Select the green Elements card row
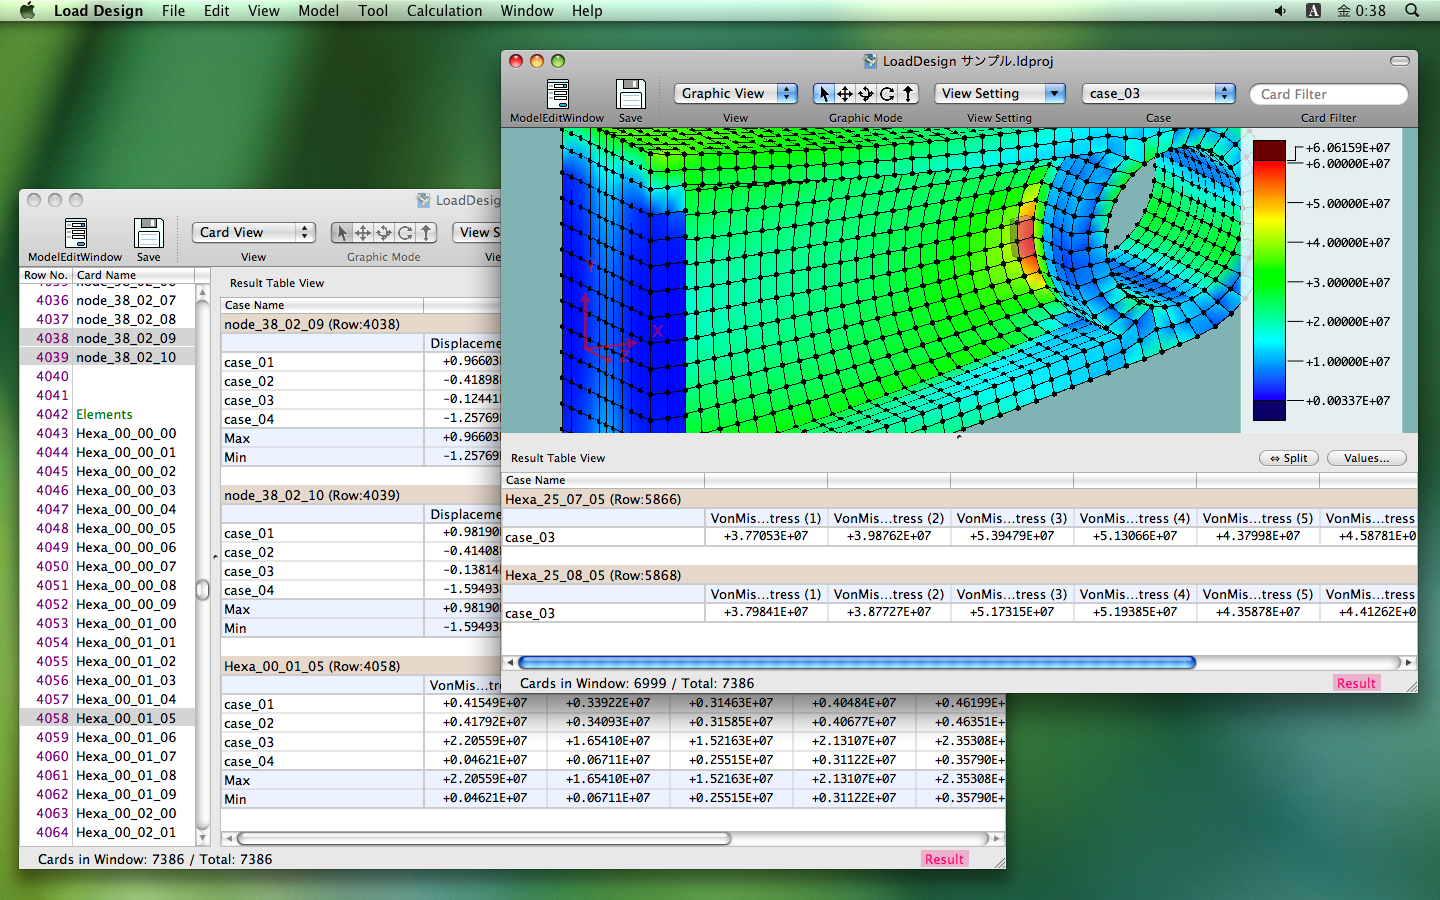 click(x=108, y=414)
